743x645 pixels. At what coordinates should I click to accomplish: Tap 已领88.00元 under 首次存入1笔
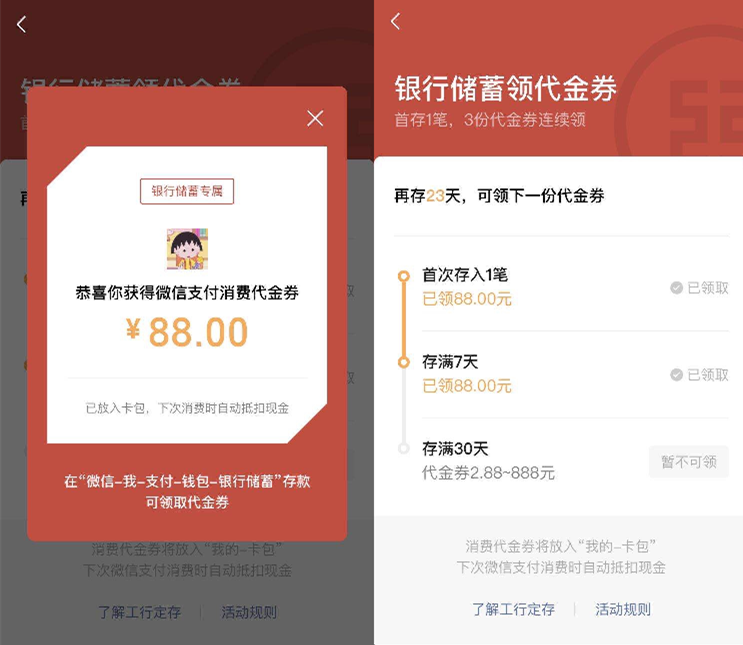(467, 299)
